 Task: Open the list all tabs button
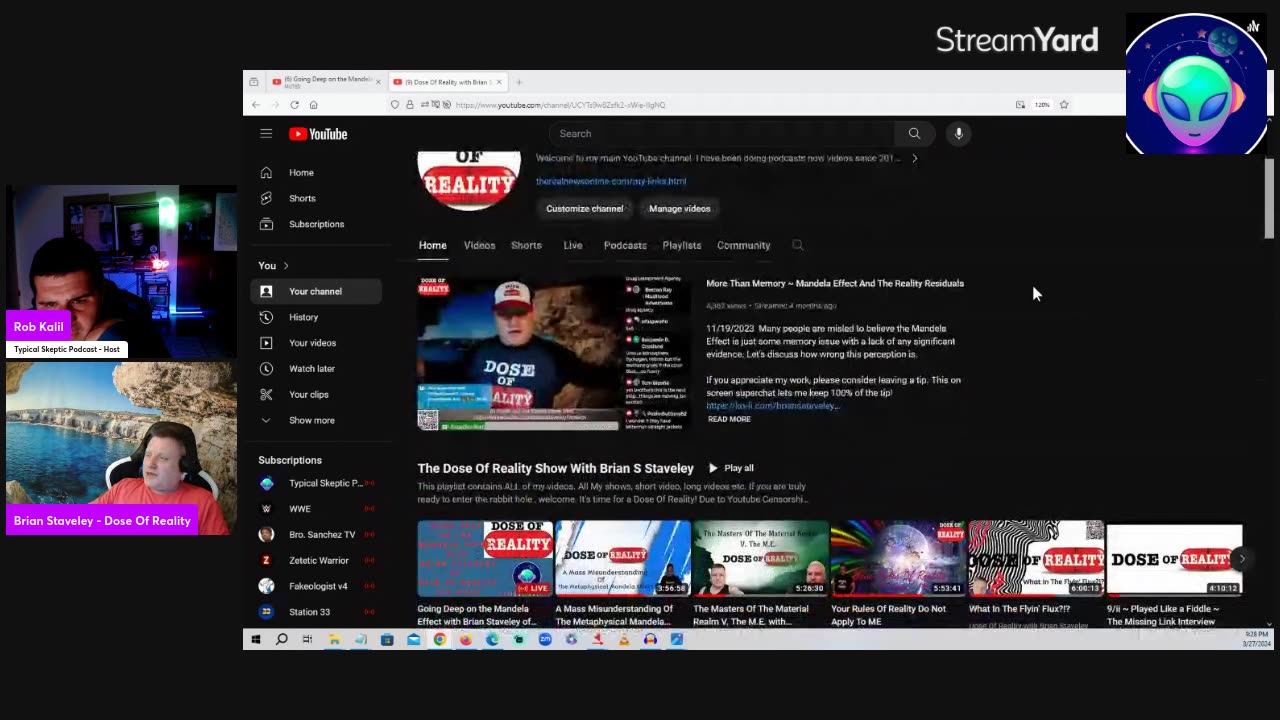(253, 82)
